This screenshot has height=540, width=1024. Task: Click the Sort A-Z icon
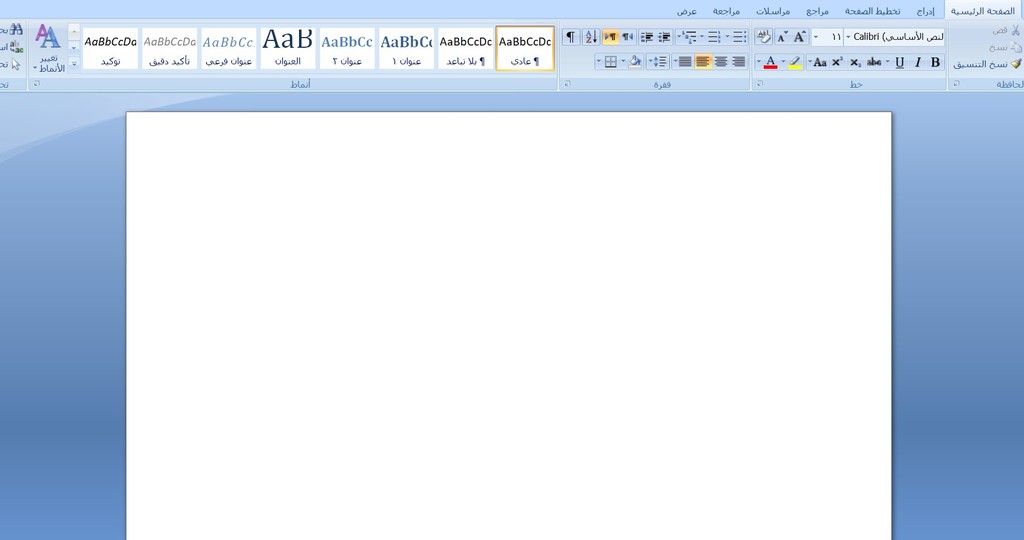tap(590, 37)
